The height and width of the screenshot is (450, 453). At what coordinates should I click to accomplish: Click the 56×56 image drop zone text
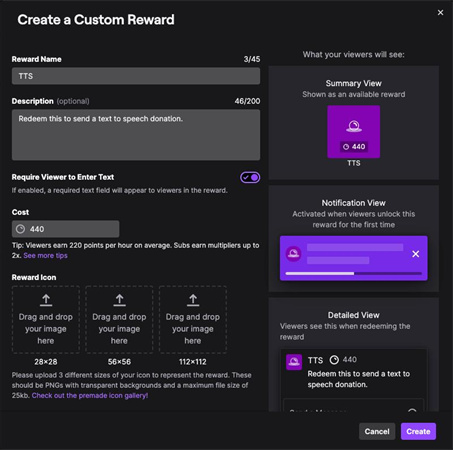[x=119, y=329]
